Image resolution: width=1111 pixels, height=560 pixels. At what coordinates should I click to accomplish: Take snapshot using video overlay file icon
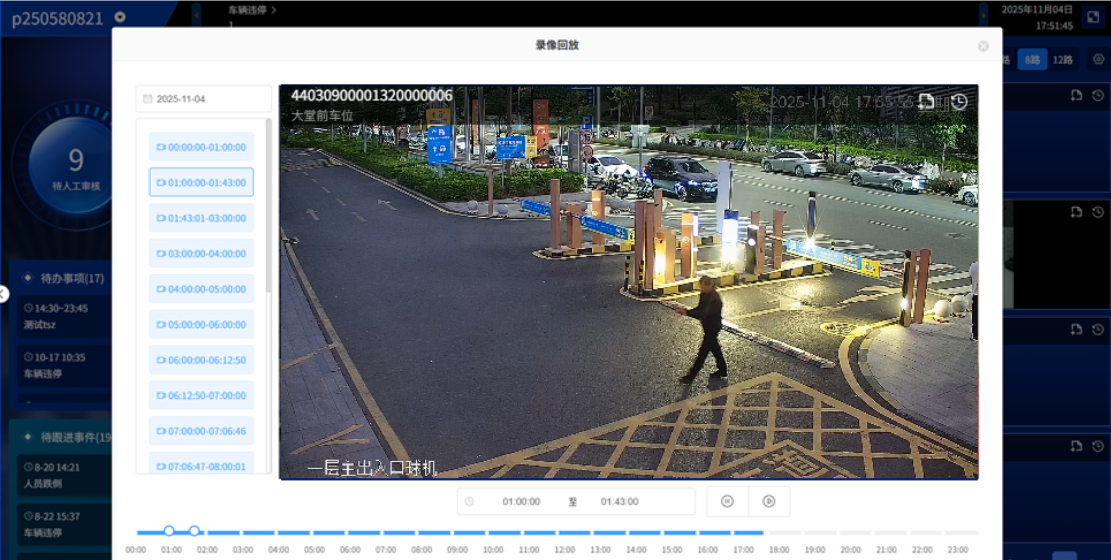coord(926,102)
